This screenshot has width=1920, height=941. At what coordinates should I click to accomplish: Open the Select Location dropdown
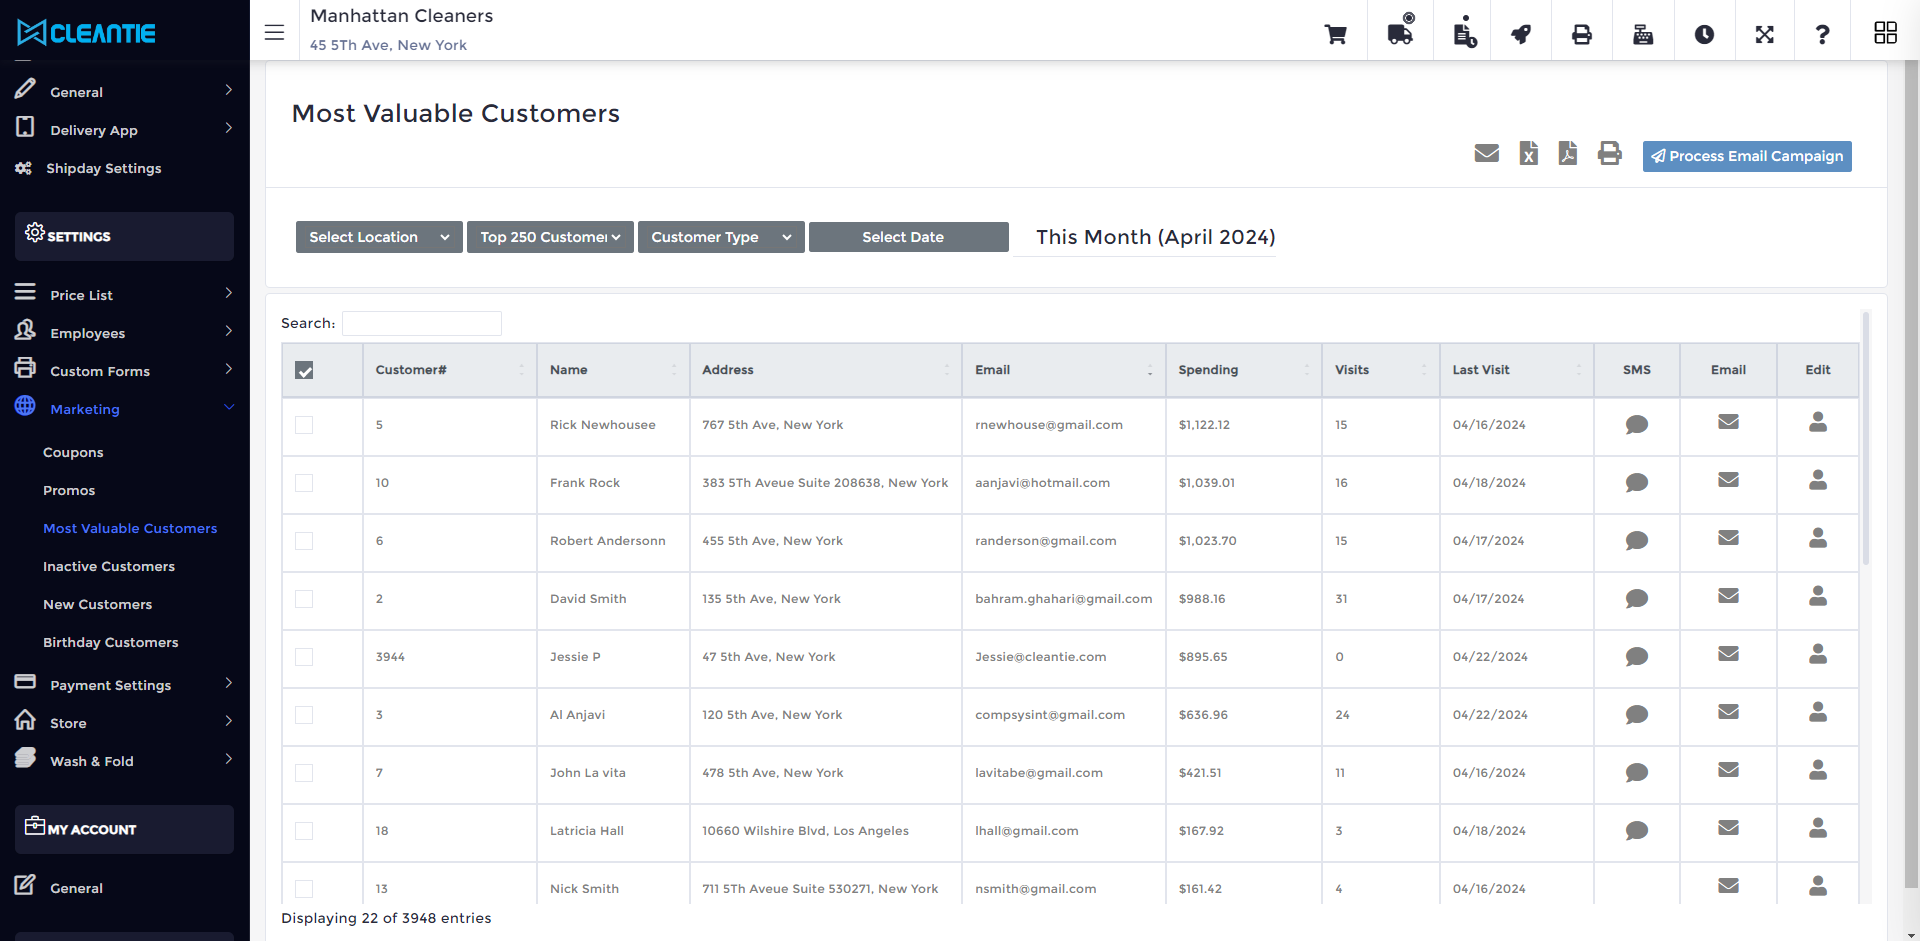click(x=379, y=237)
